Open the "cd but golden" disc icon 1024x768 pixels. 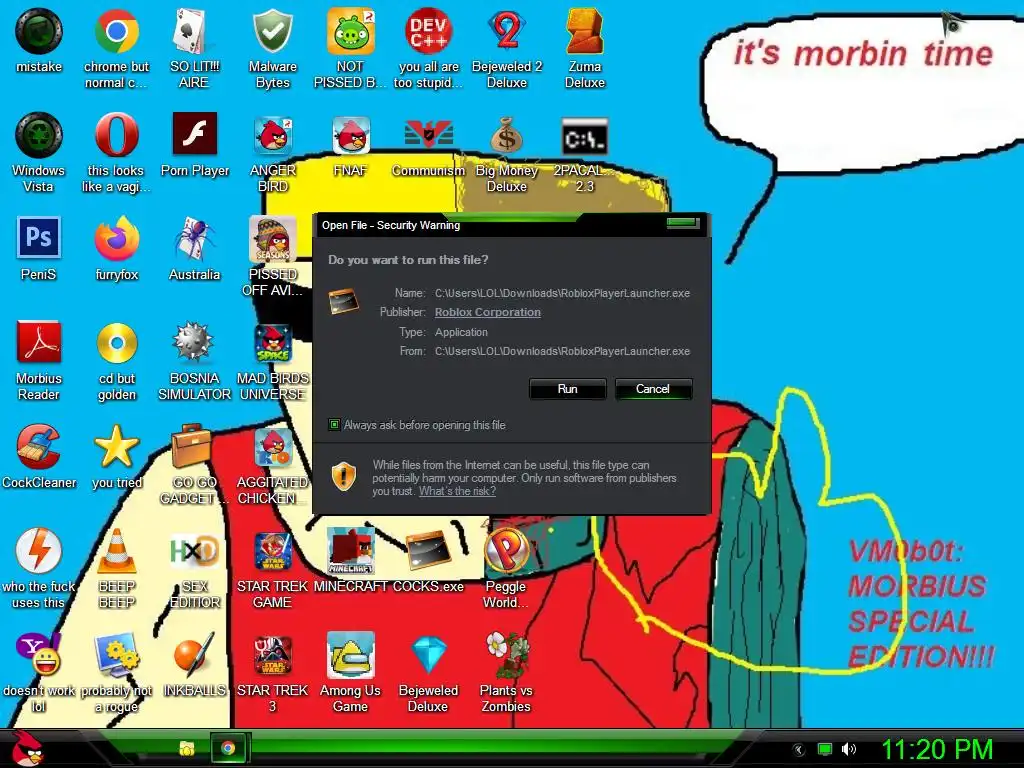pos(116,343)
